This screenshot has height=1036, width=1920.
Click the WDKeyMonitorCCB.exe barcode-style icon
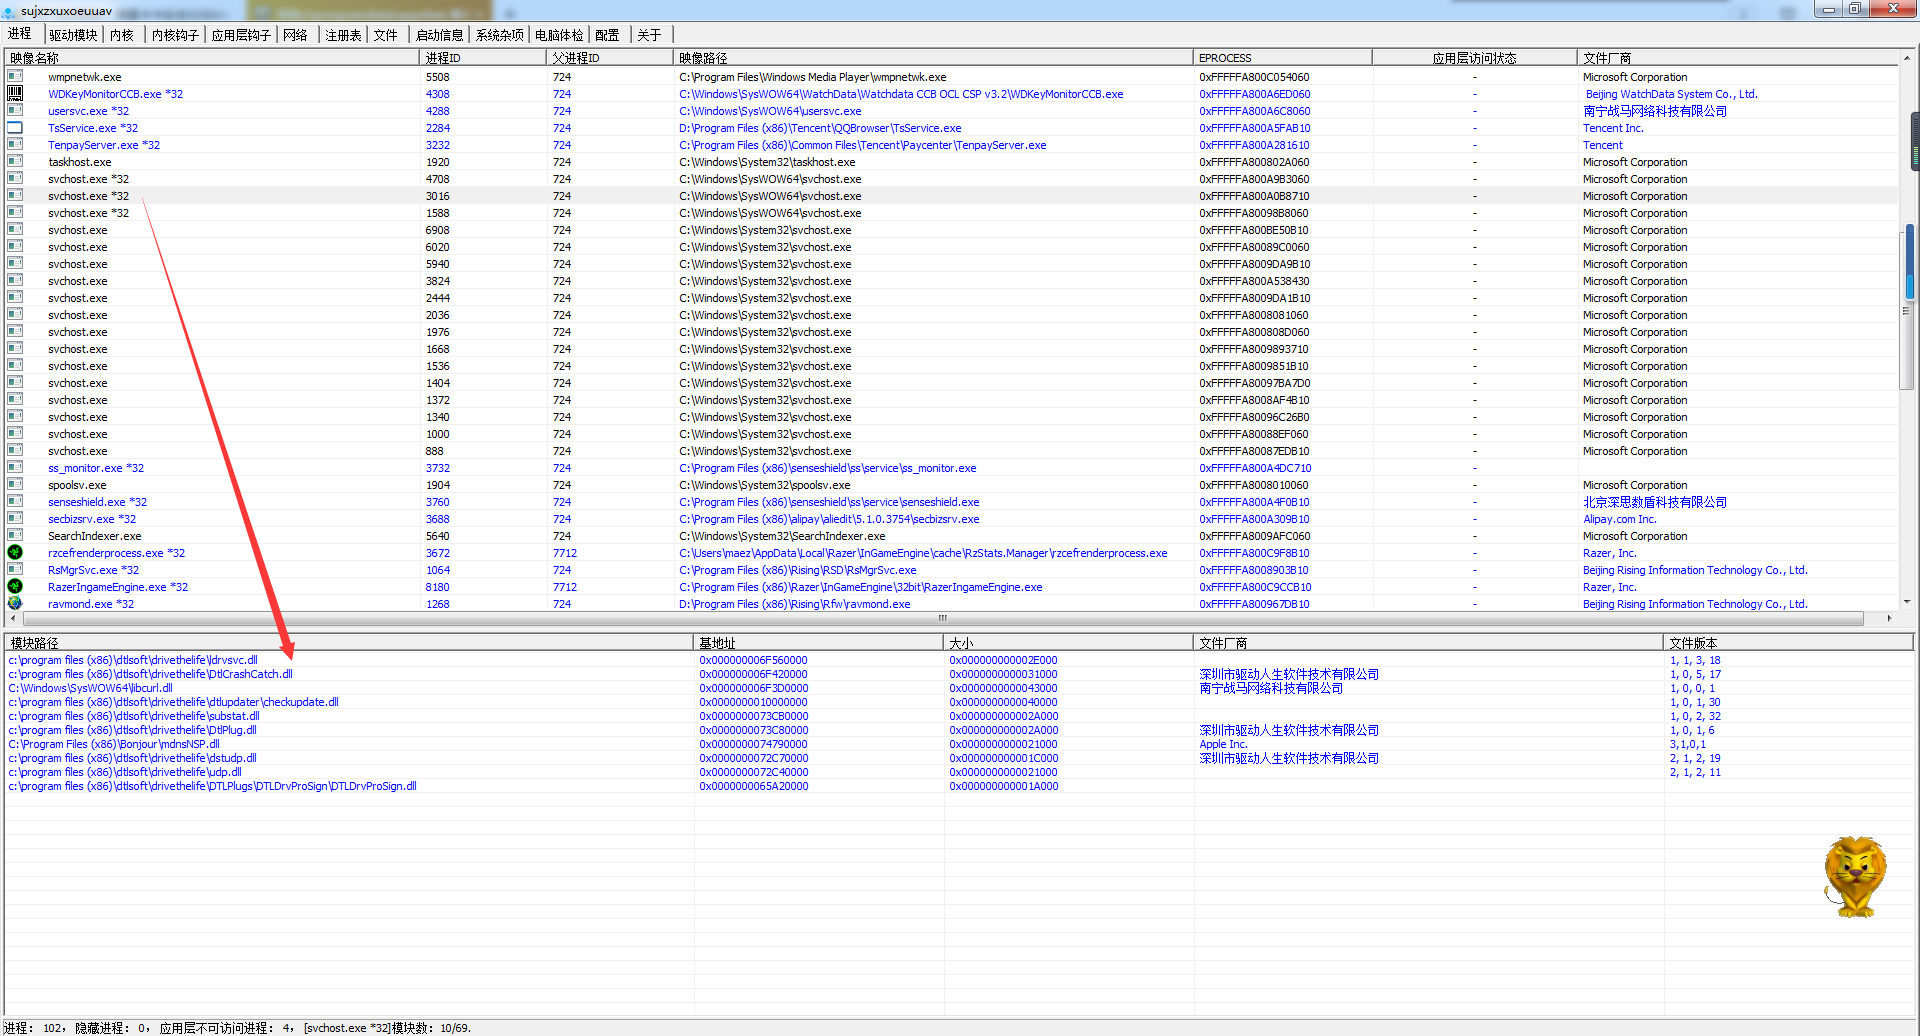pyautogui.click(x=15, y=94)
